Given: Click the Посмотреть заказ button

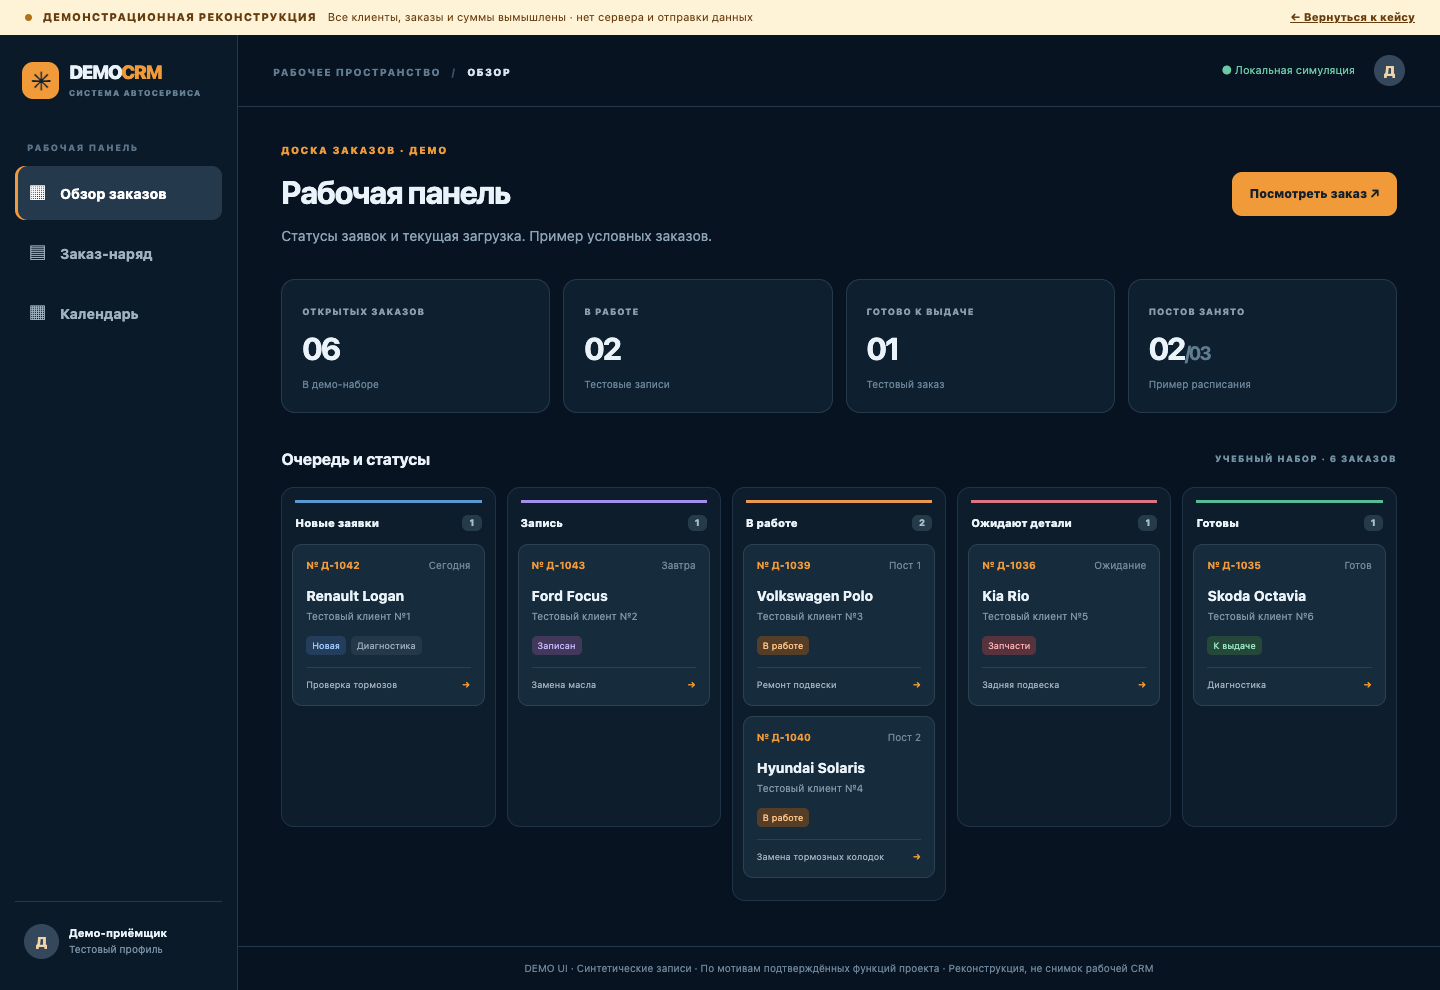Looking at the screenshot, I should point(1314,194).
